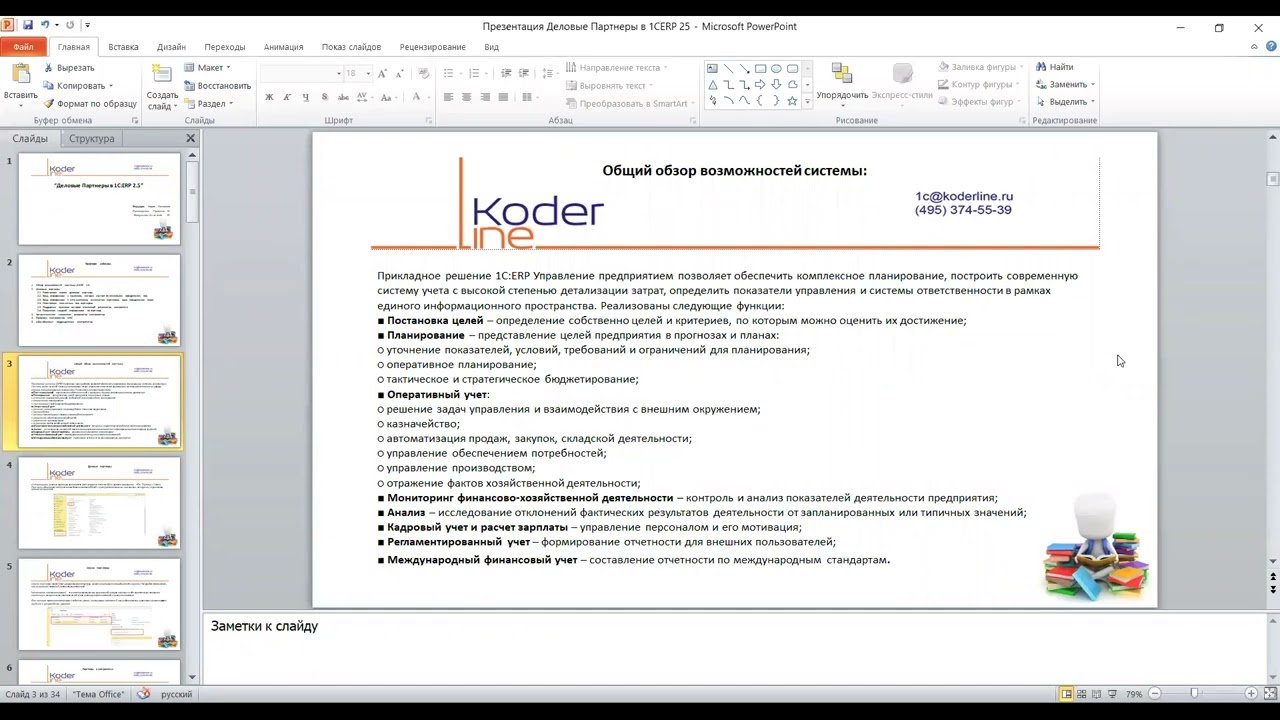
Task: Toggle bold (Ж) formatting
Action: click(x=269, y=97)
